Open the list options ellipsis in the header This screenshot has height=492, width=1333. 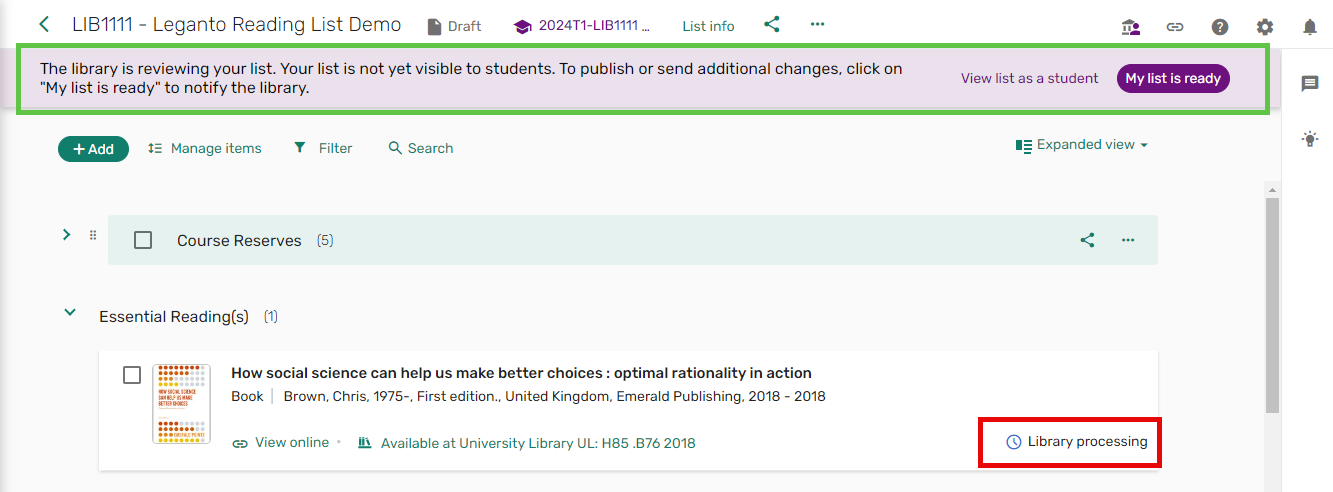817,25
